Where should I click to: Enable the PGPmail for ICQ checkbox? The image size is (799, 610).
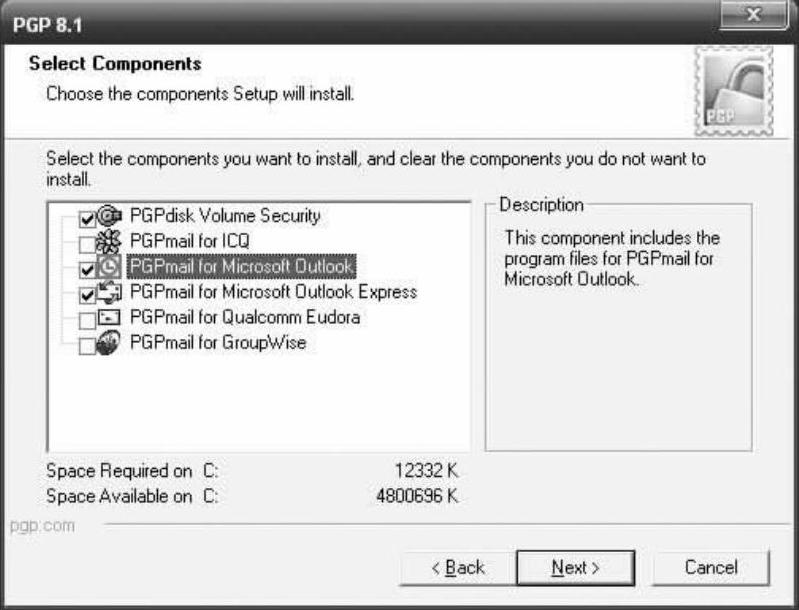click(x=87, y=243)
